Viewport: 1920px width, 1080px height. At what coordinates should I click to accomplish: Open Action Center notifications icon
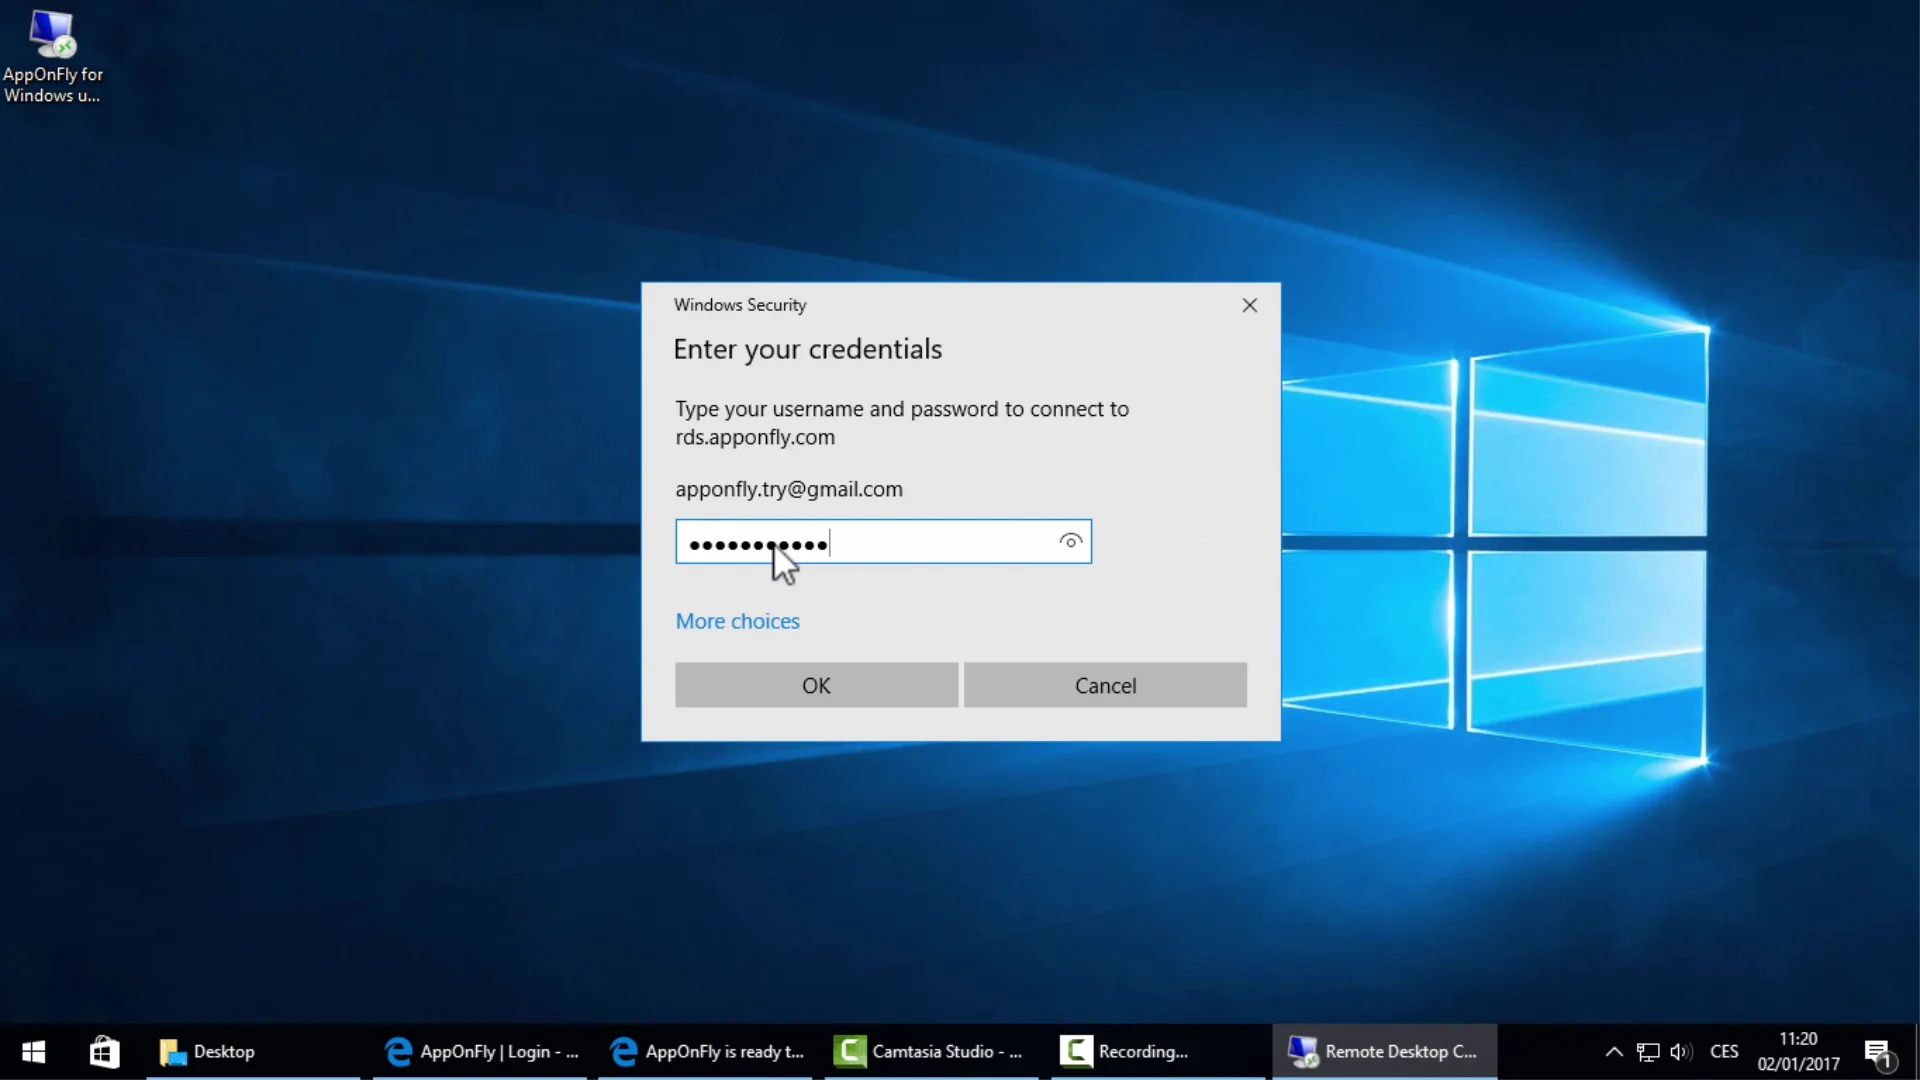point(1879,1053)
